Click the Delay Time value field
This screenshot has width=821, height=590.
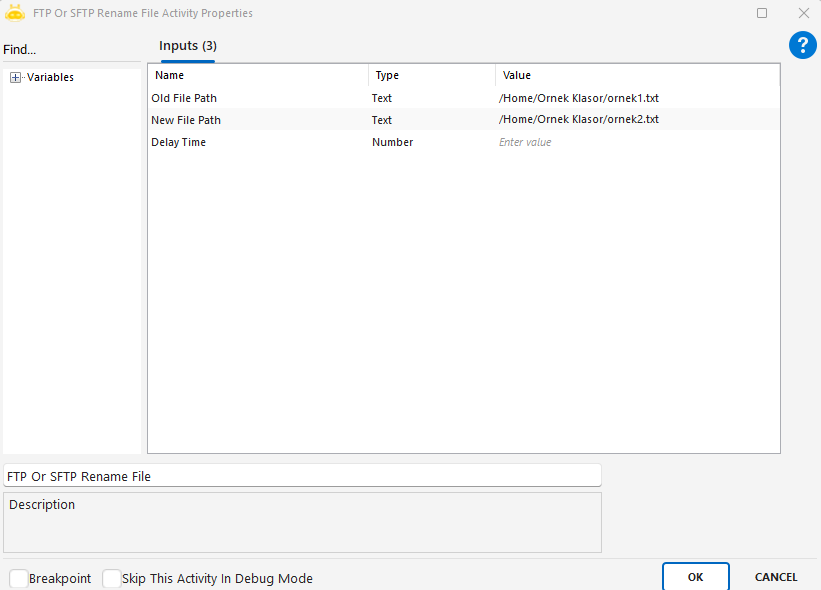(636, 142)
